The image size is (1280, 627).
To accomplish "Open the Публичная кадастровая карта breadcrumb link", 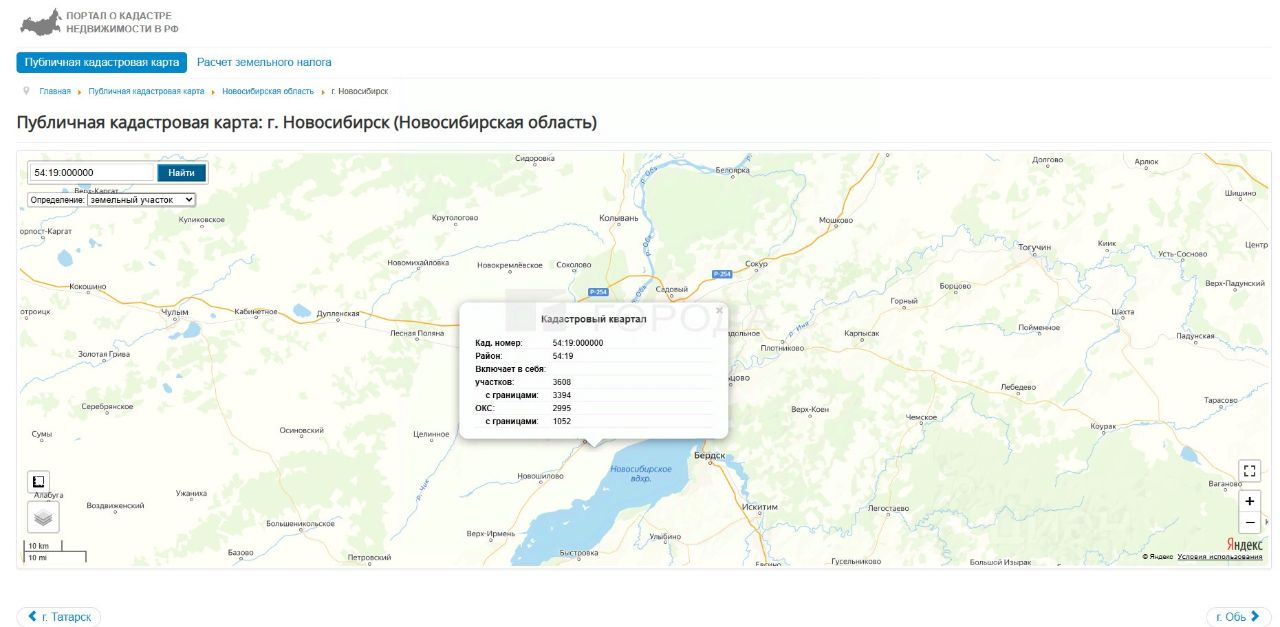I will click(x=146, y=91).
